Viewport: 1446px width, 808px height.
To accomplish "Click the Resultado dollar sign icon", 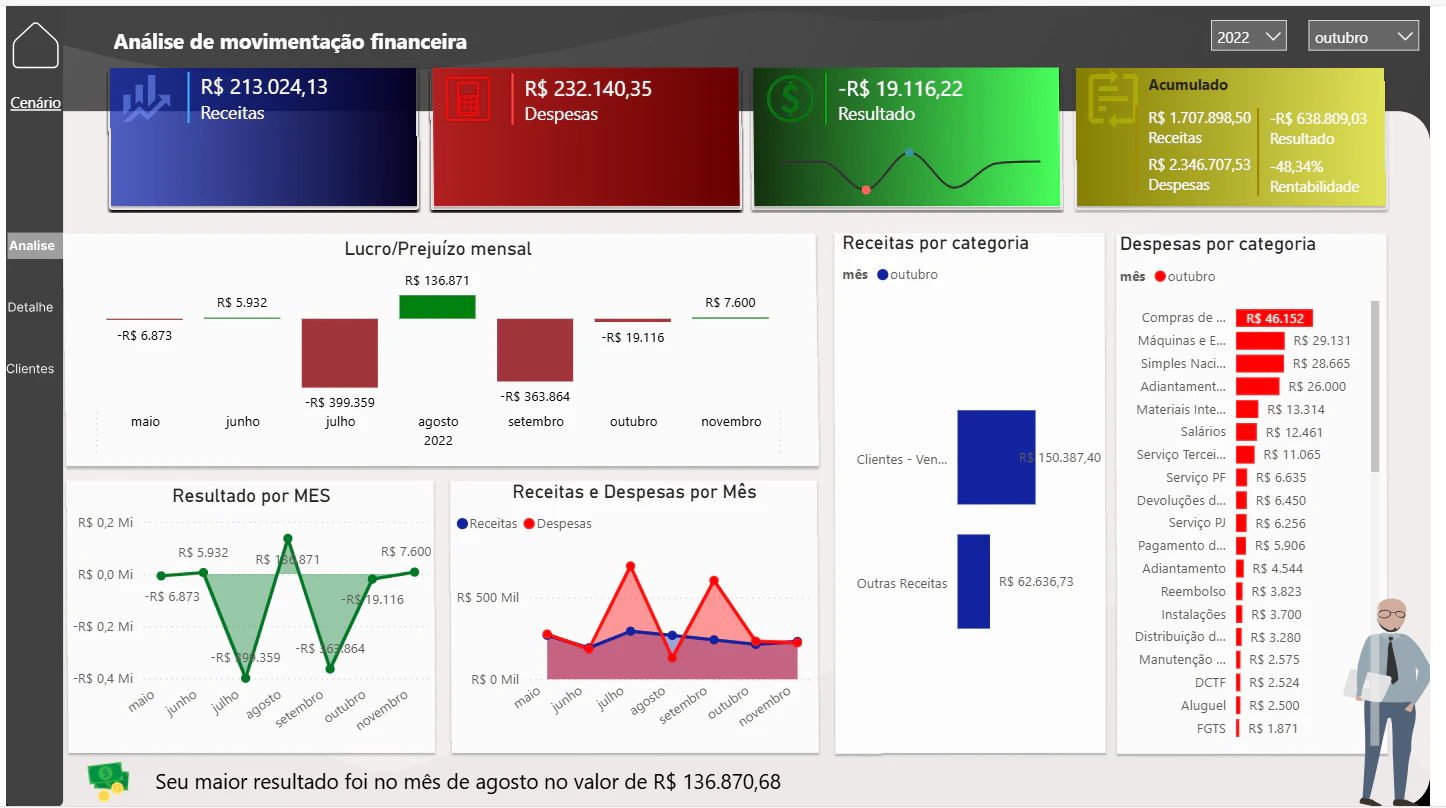I will click(x=791, y=99).
